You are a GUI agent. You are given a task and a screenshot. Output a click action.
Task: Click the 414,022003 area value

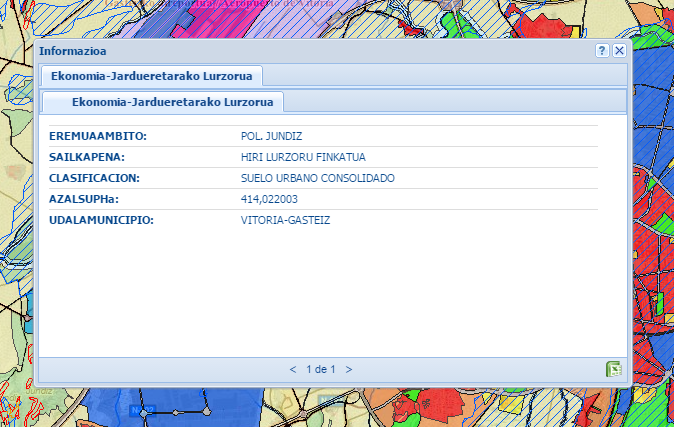(x=269, y=199)
